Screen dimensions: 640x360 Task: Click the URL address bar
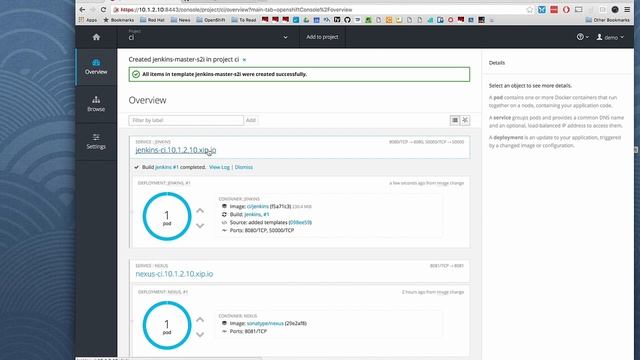coord(318,9)
